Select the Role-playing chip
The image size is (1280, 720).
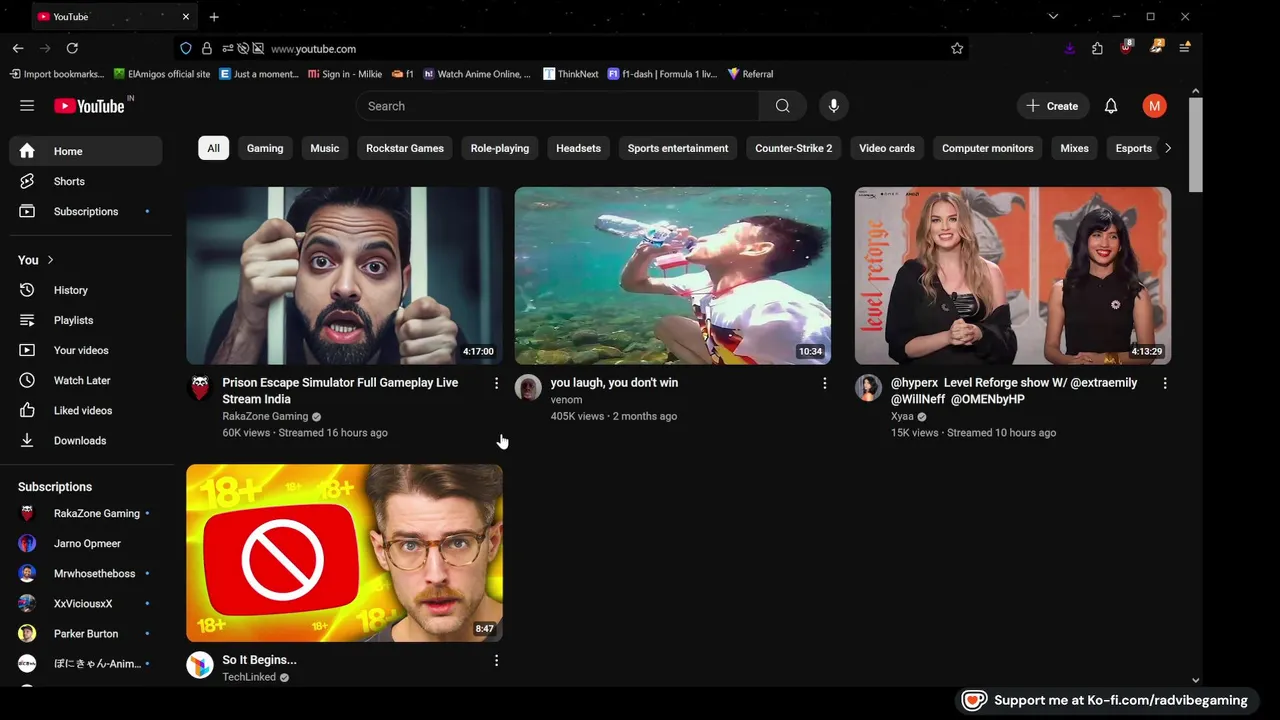[x=500, y=148]
